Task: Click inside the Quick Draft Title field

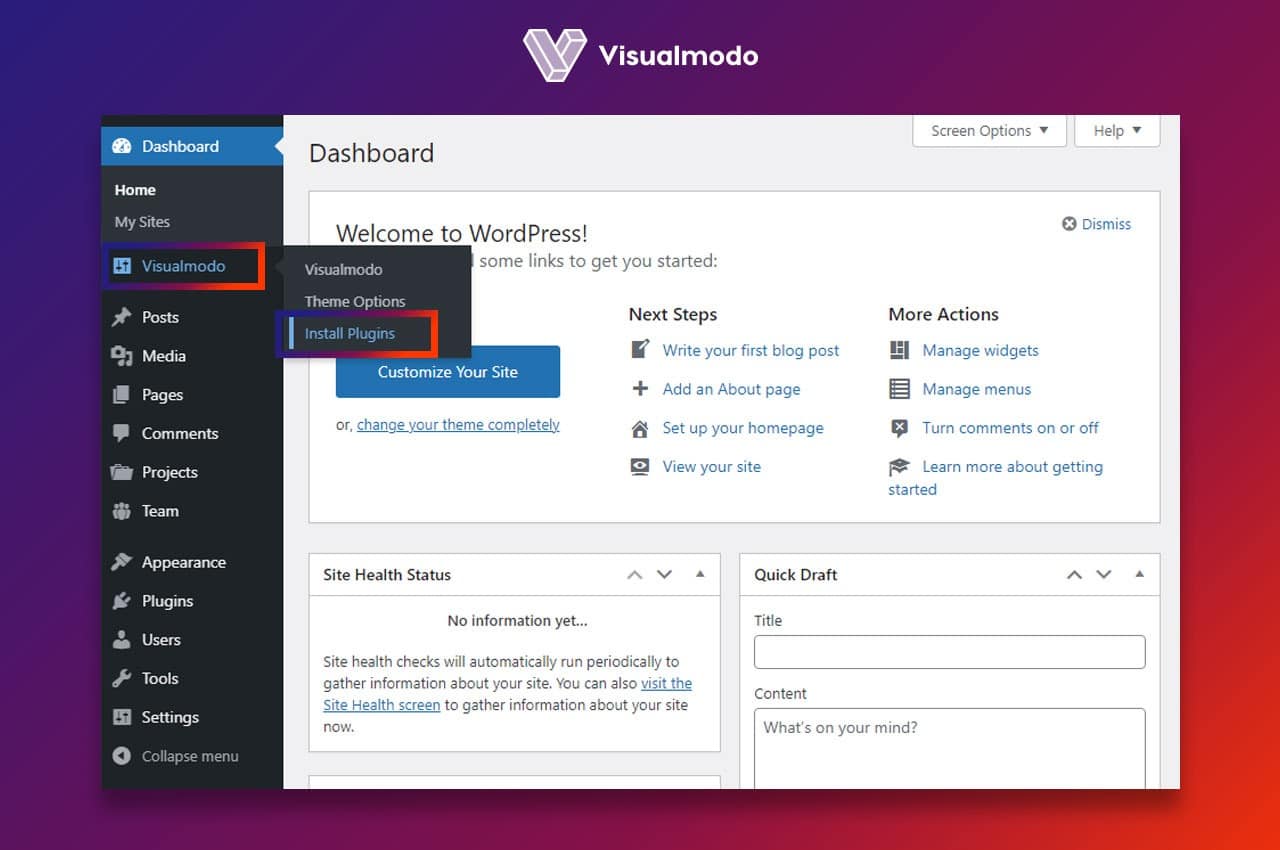Action: point(948,651)
